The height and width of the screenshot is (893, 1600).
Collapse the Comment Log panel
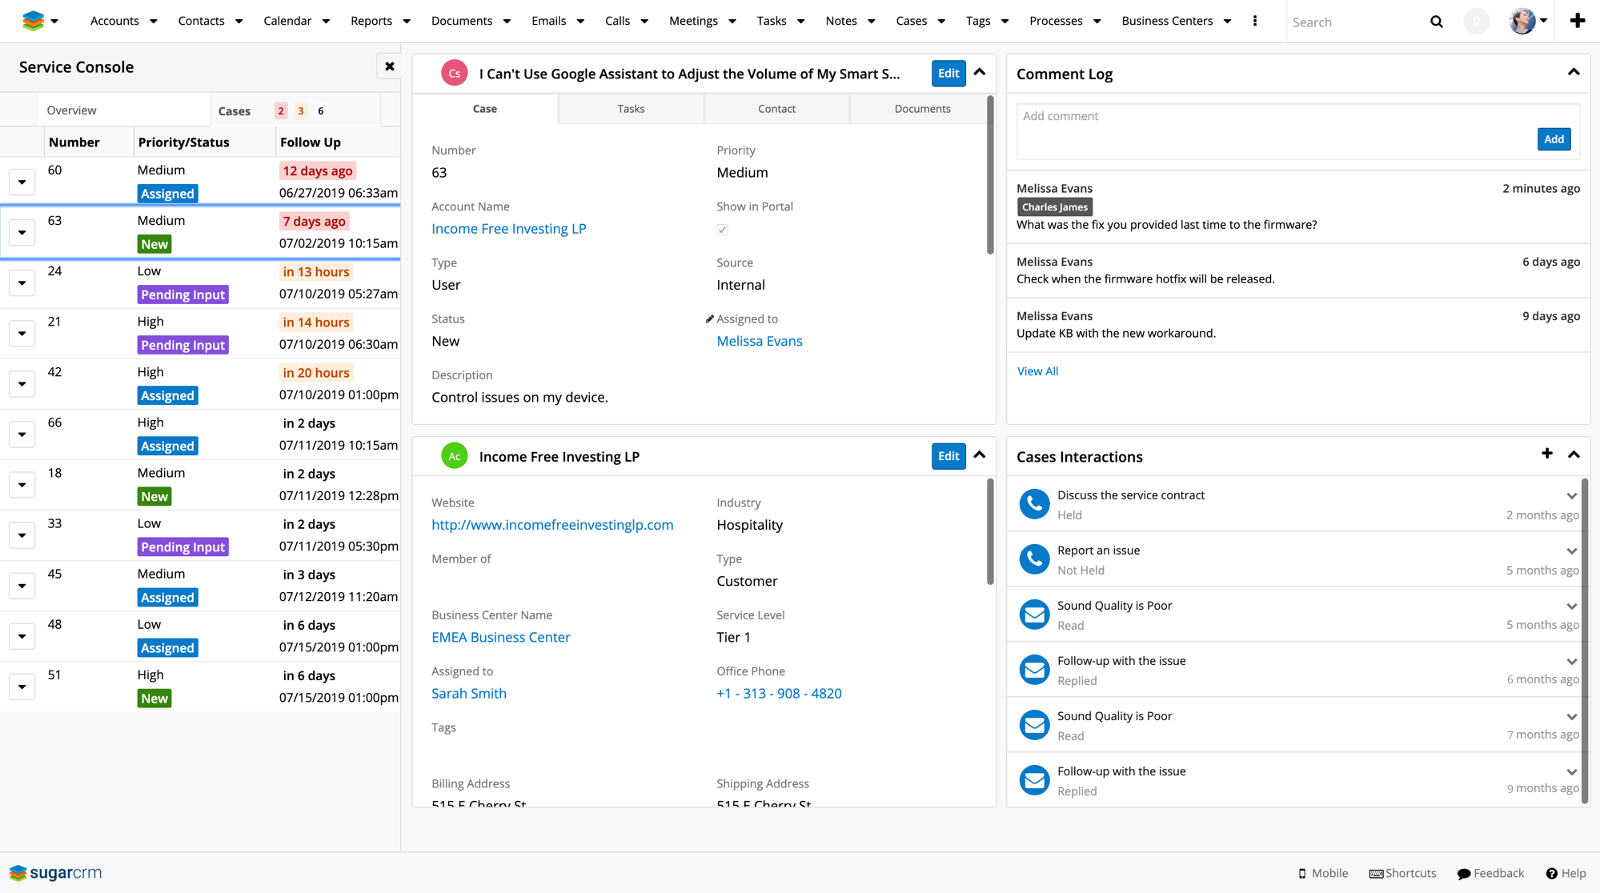point(1573,73)
